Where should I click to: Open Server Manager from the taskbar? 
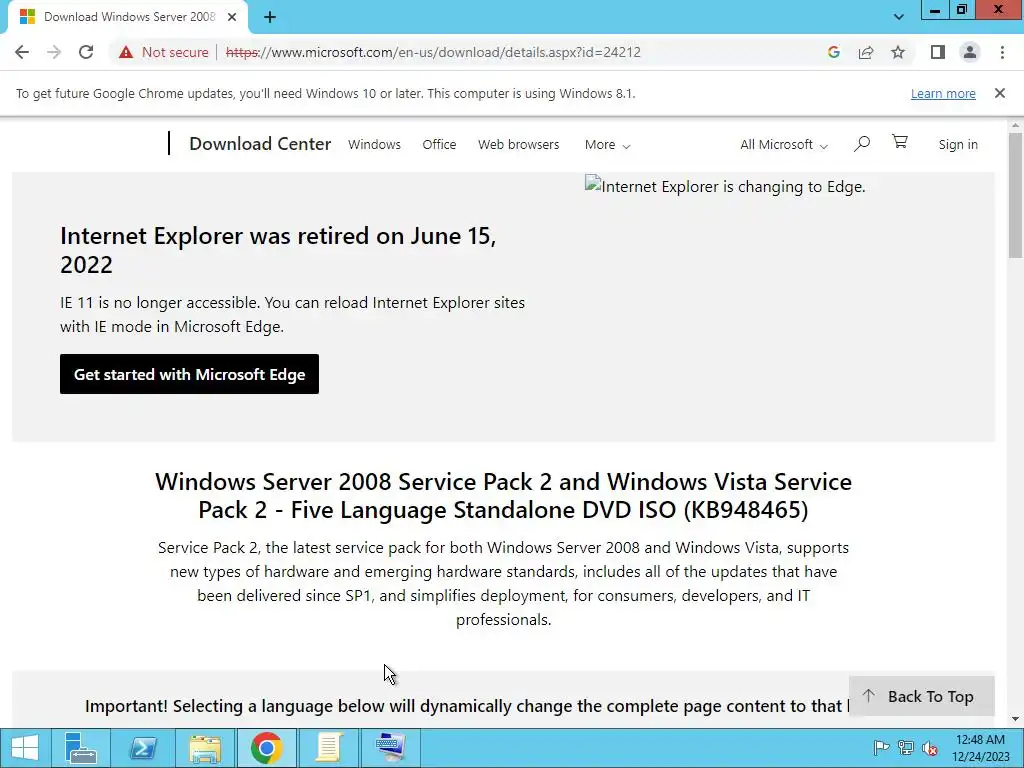coord(81,748)
